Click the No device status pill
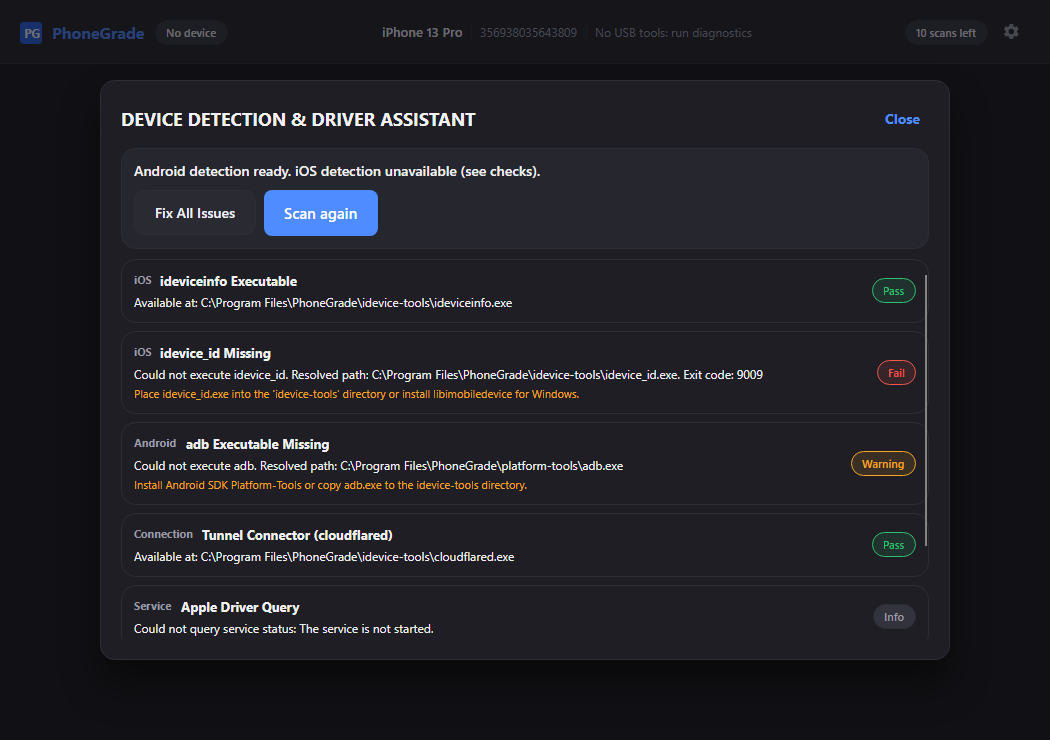The height and width of the screenshot is (740, 1050). click(x=191, y=33)
